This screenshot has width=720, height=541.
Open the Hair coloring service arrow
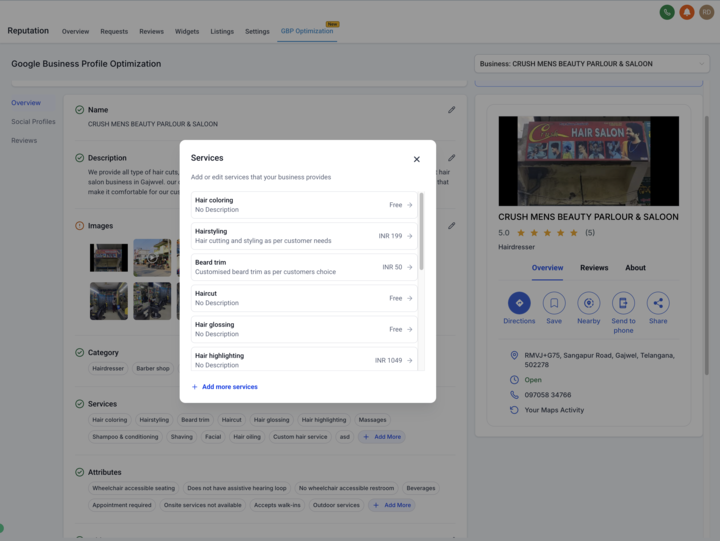click(410, 205)
